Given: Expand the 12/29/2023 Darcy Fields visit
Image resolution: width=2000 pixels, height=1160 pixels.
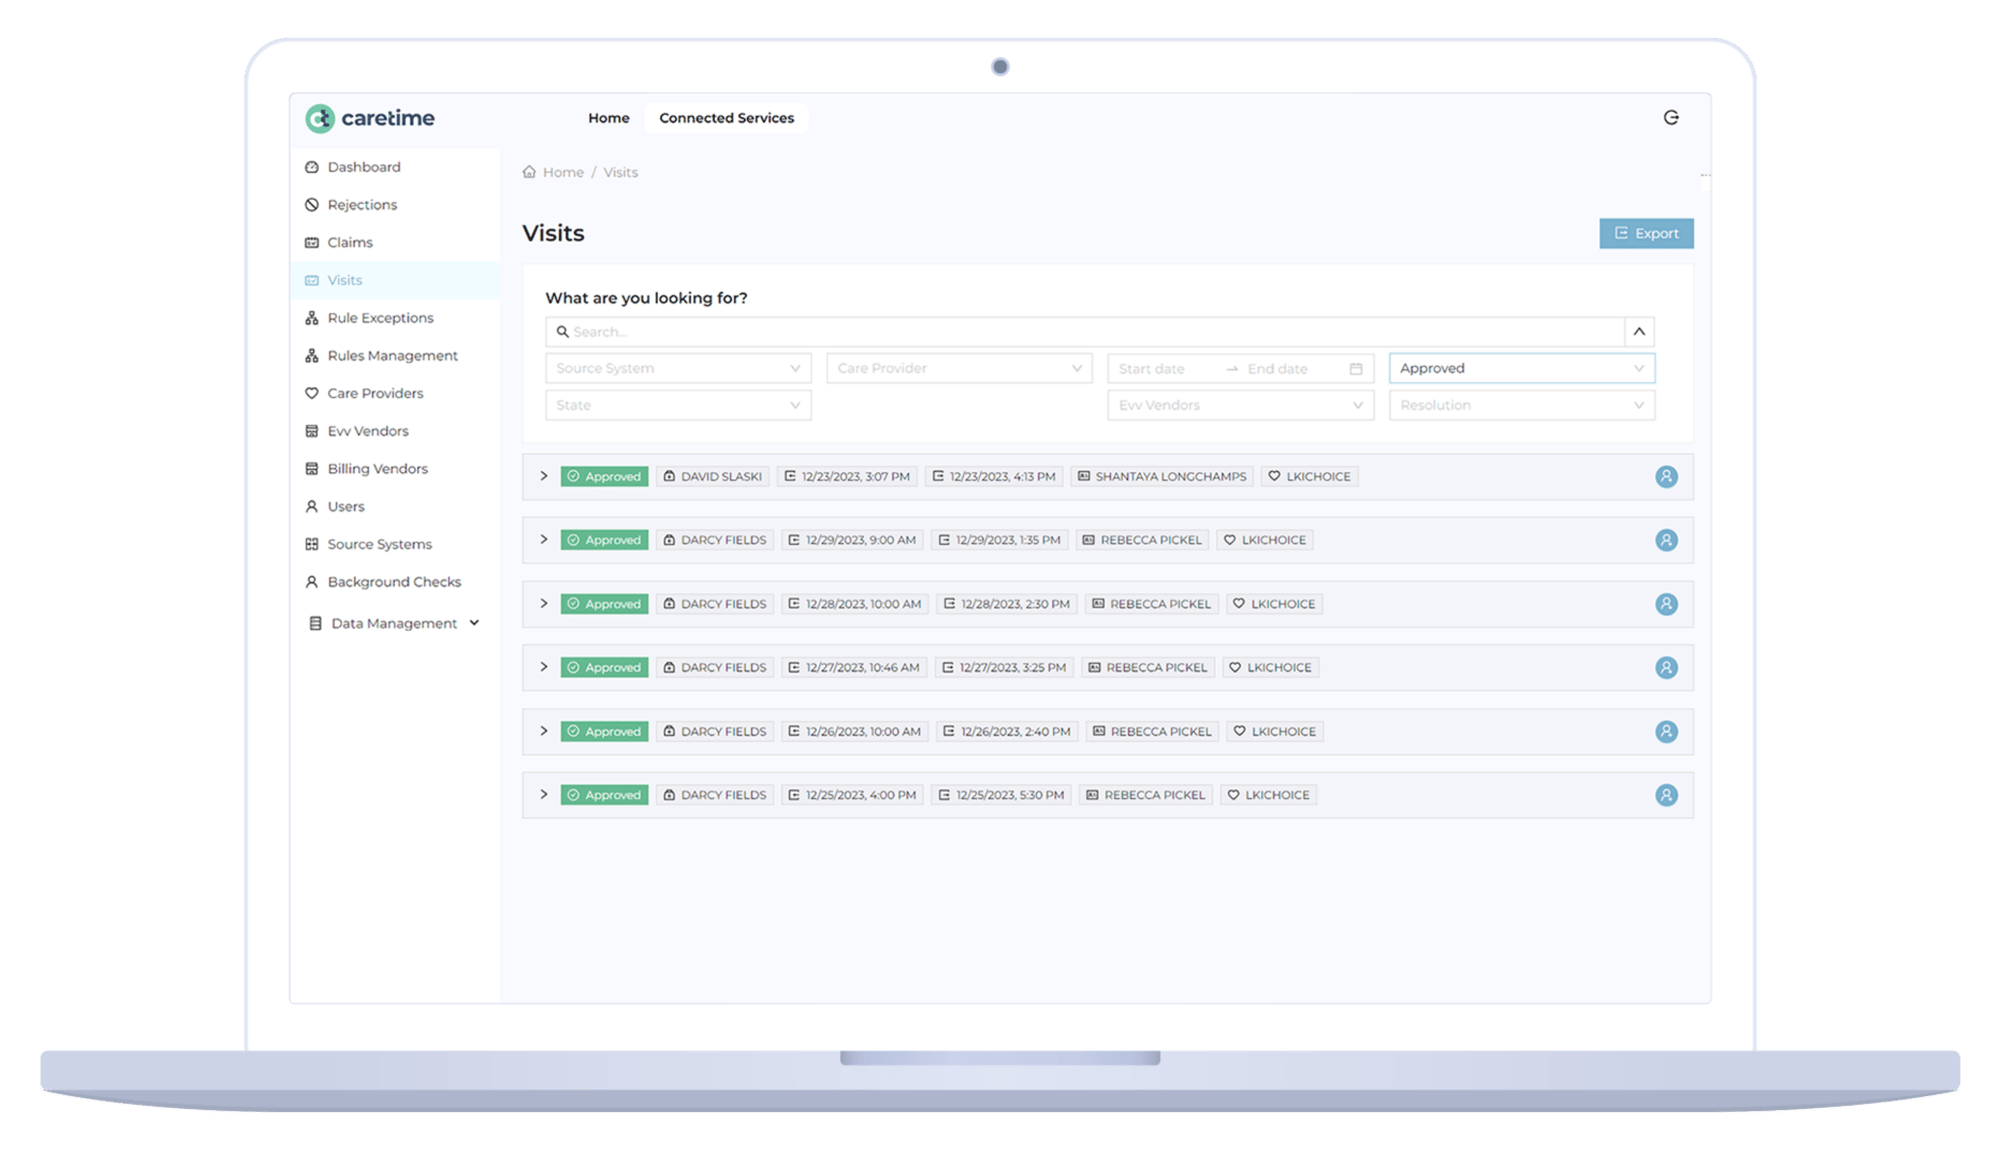Looking at the screenshot, I should point(544,539).
